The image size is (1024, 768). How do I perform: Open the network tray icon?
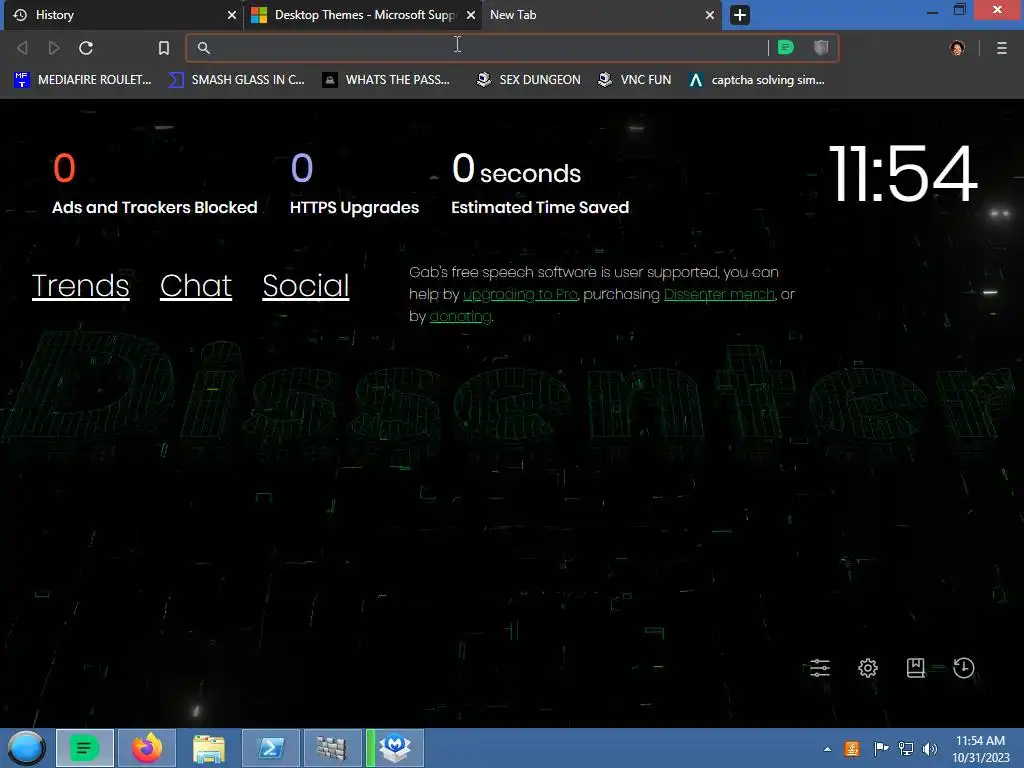[x=906, y=749]
